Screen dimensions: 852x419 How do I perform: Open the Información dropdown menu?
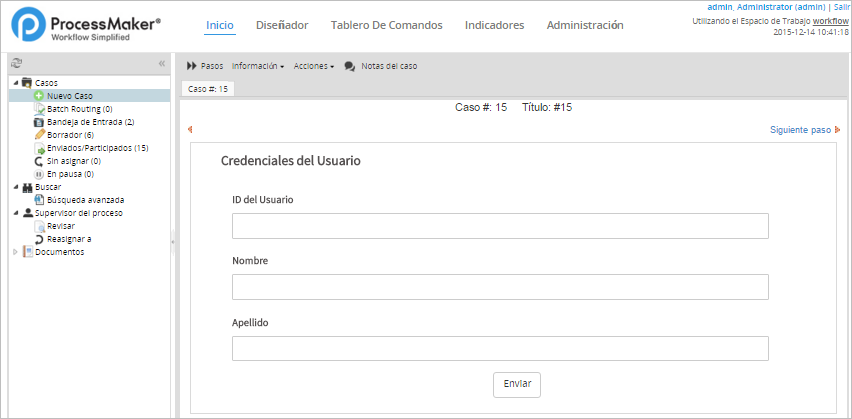(258, 66)
